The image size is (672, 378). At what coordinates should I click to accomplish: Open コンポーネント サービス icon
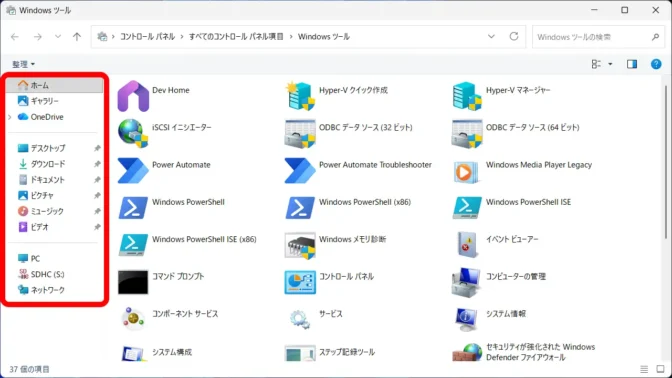[x=133, y=319]
